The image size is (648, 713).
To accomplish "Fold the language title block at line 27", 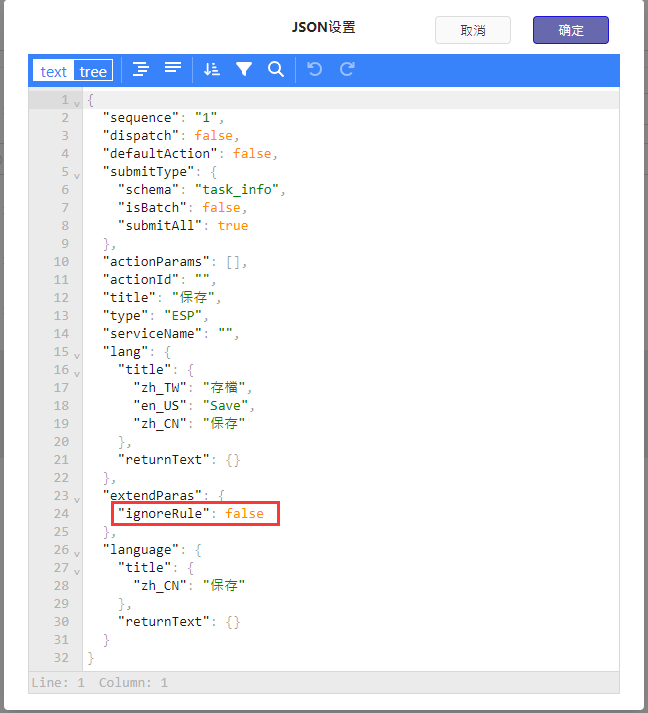I will click(77, 572).
